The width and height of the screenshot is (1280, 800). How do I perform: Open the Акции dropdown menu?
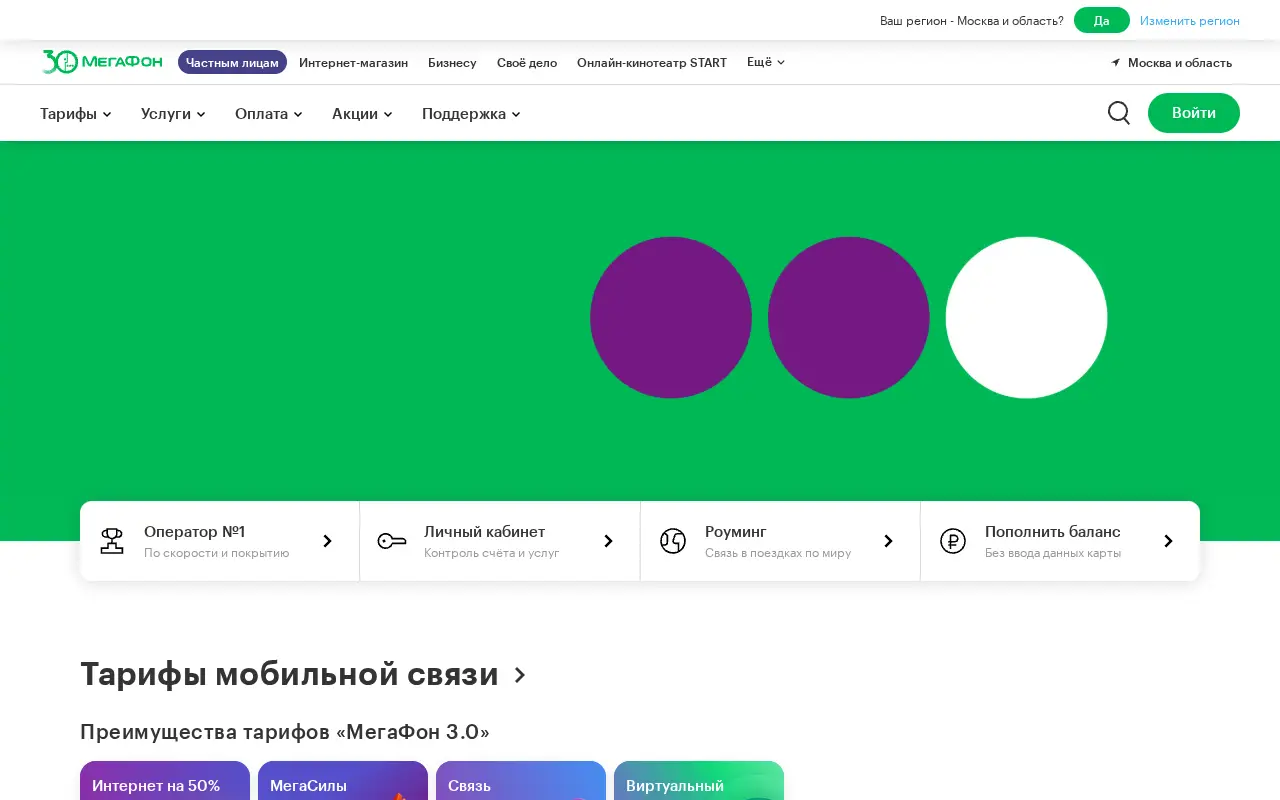click(x=362, y=114)
